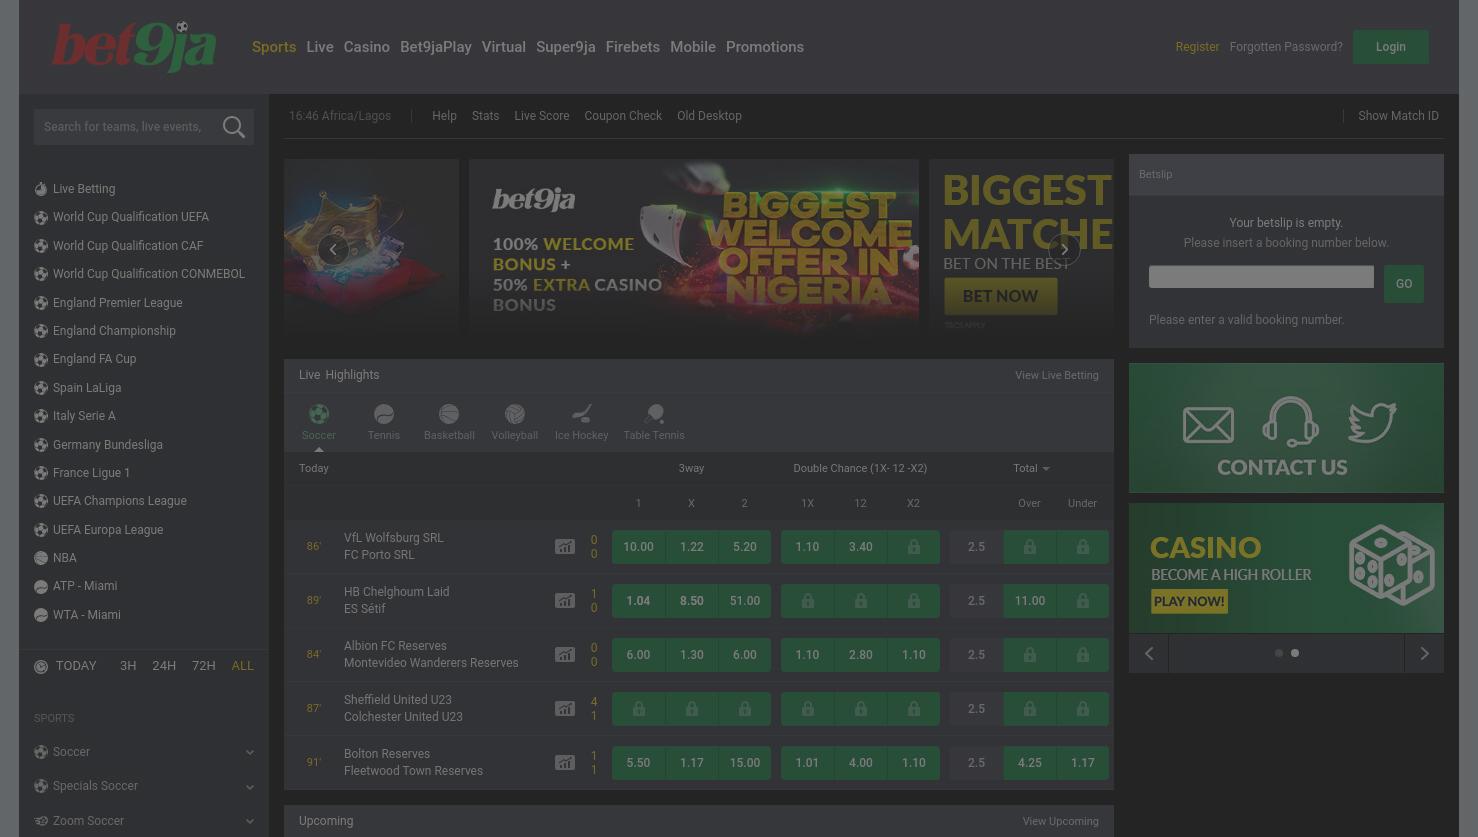Select first promo carousel dot
Viewport: 1478px width, 837px height.
point(1279,653)
